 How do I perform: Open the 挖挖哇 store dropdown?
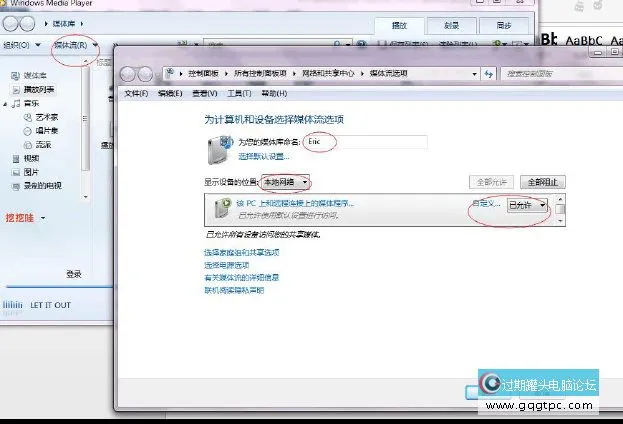pos(43,218)
